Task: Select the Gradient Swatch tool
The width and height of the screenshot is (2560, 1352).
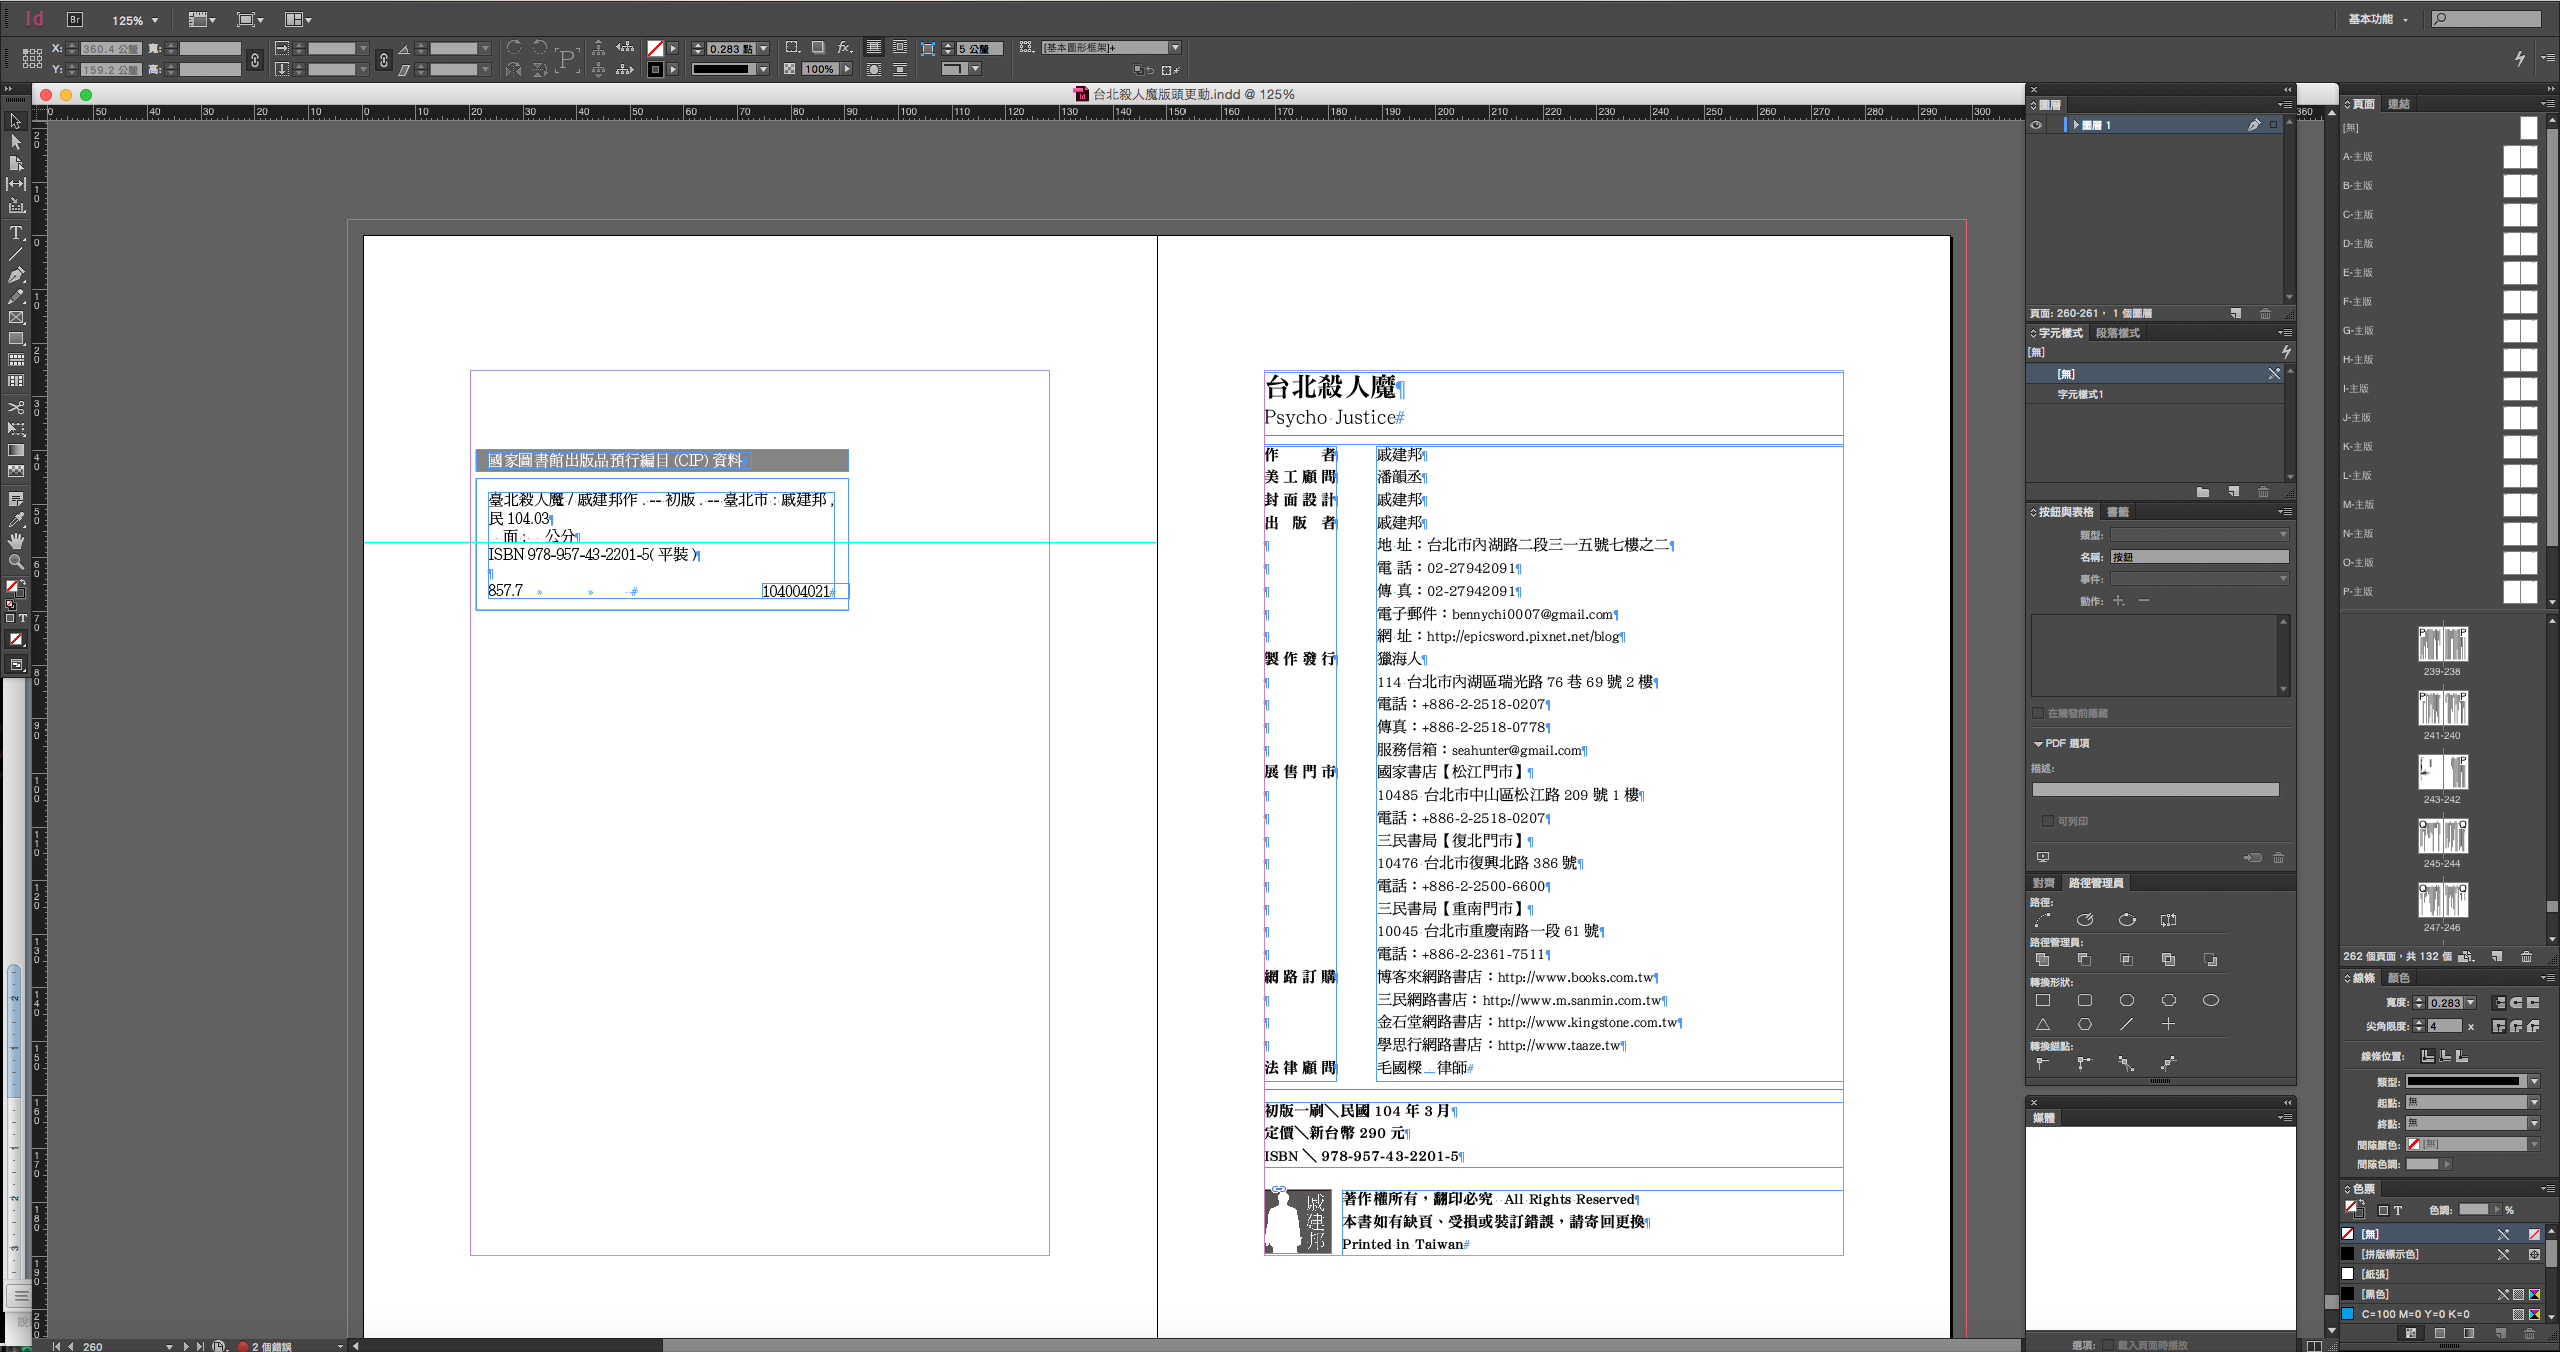Action: tap(16, 450)
